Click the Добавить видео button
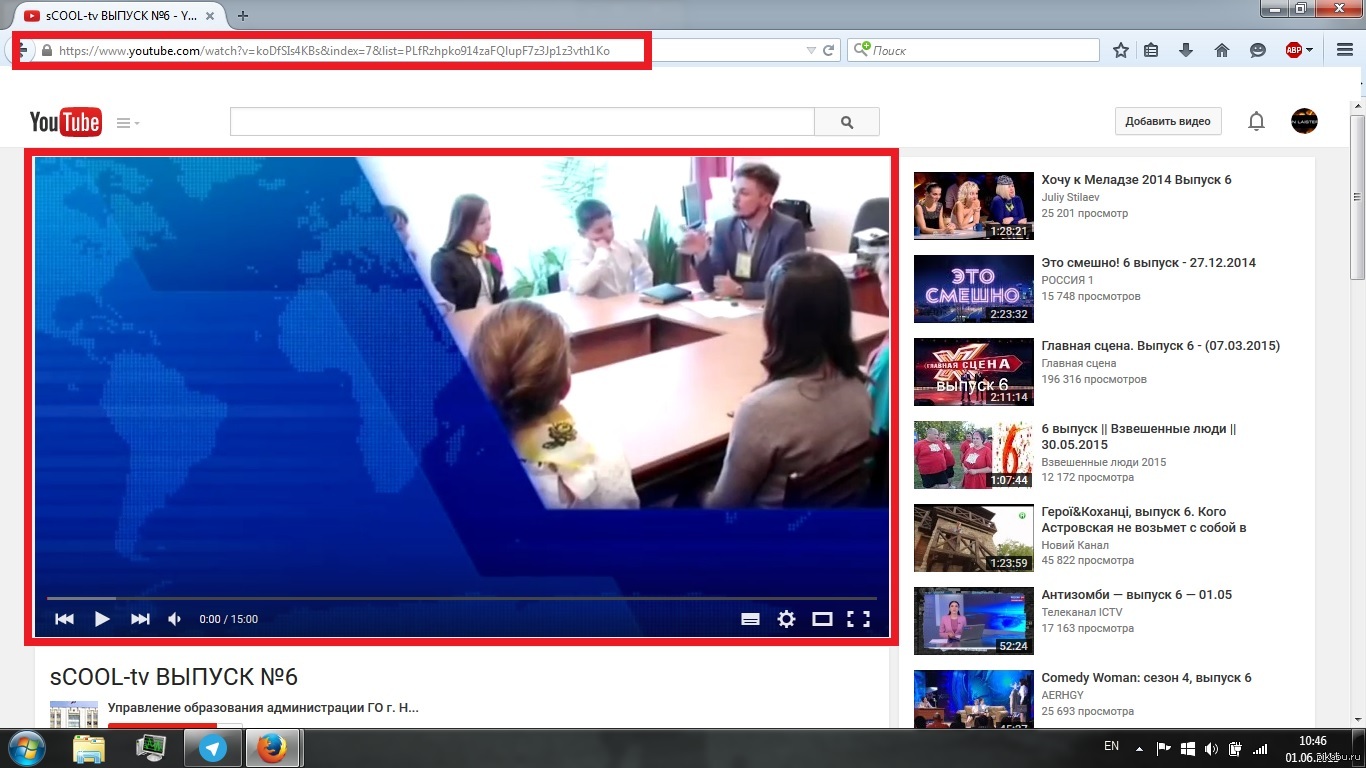Screen dimensions: 1366x768 click(1168, 122)
